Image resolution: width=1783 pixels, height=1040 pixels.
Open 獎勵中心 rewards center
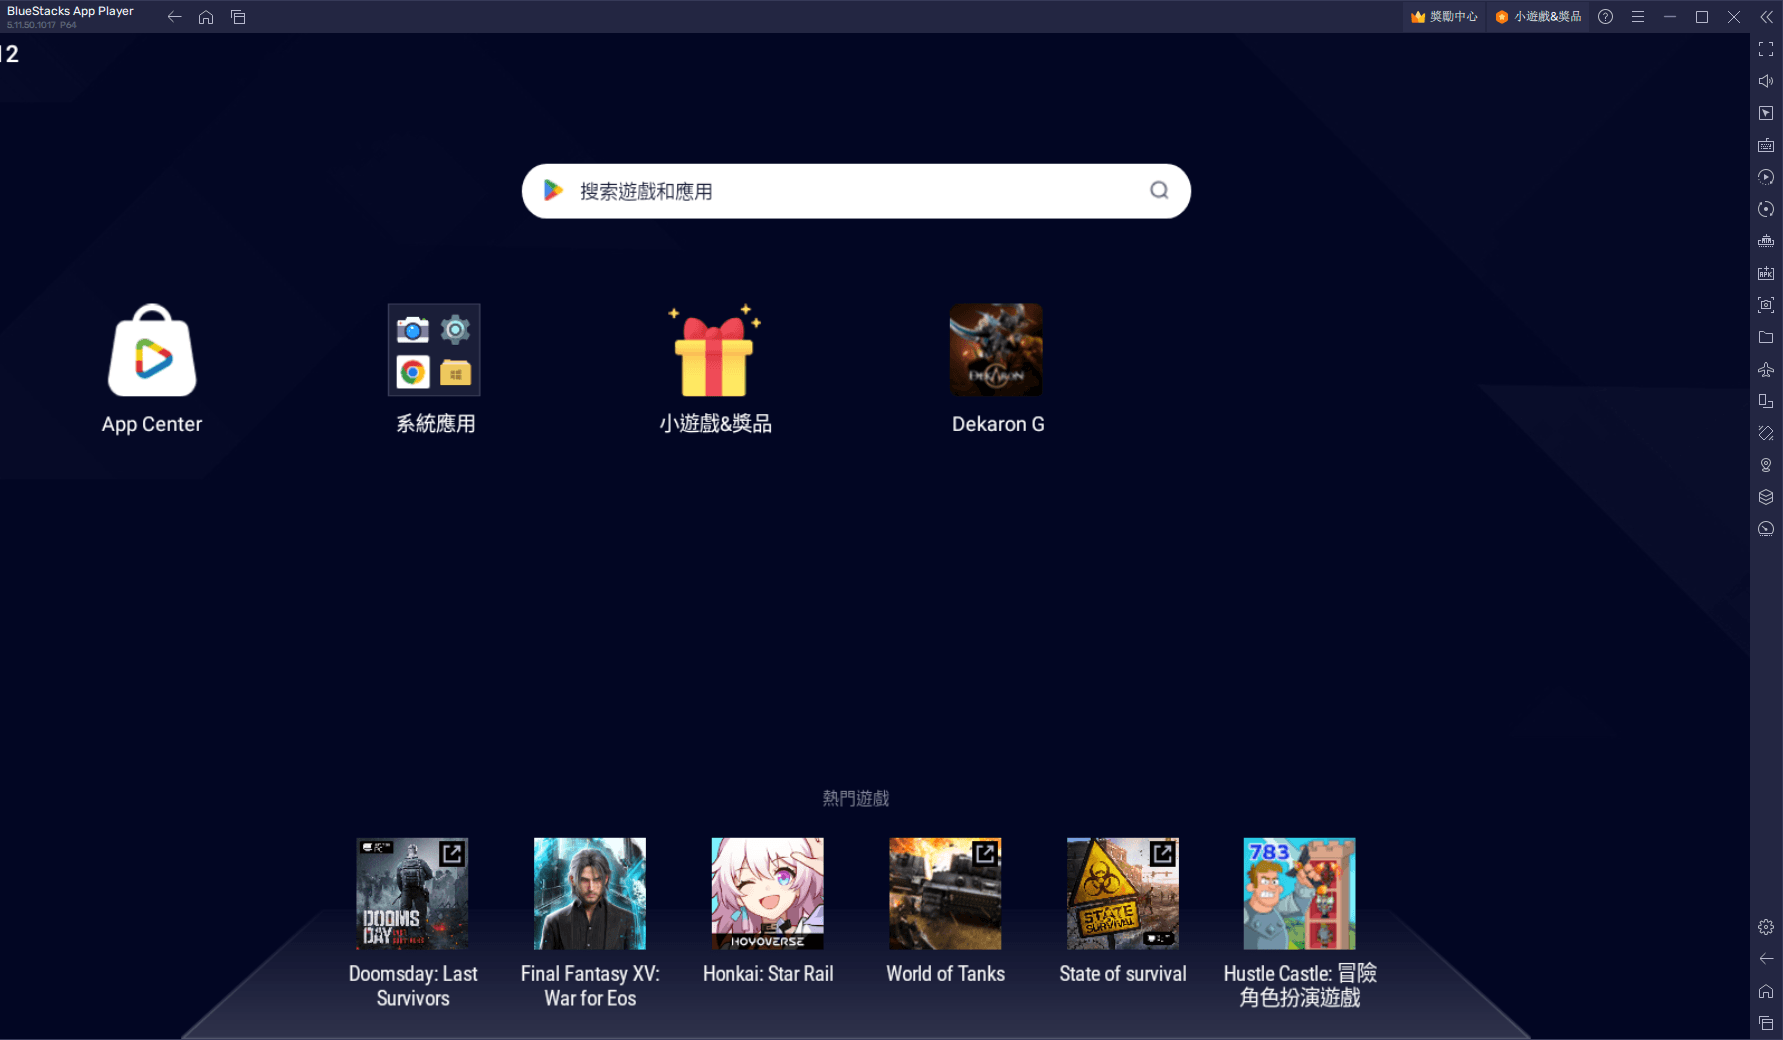pyautogui.click(x=1444, y=17)
